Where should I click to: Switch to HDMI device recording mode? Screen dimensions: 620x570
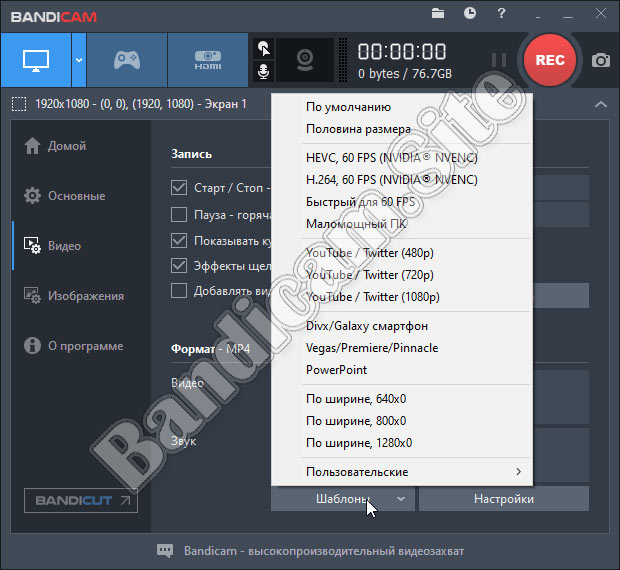(207, 60)
